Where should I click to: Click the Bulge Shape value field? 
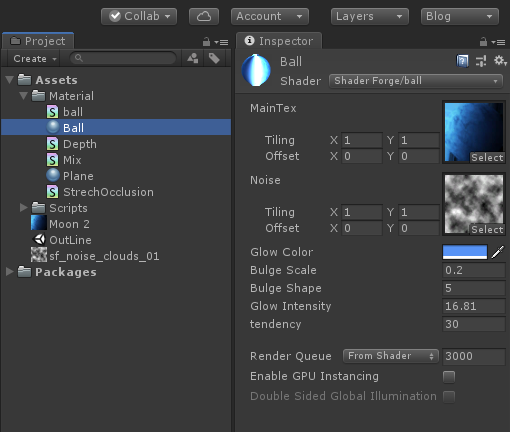(x=474, y=288)
